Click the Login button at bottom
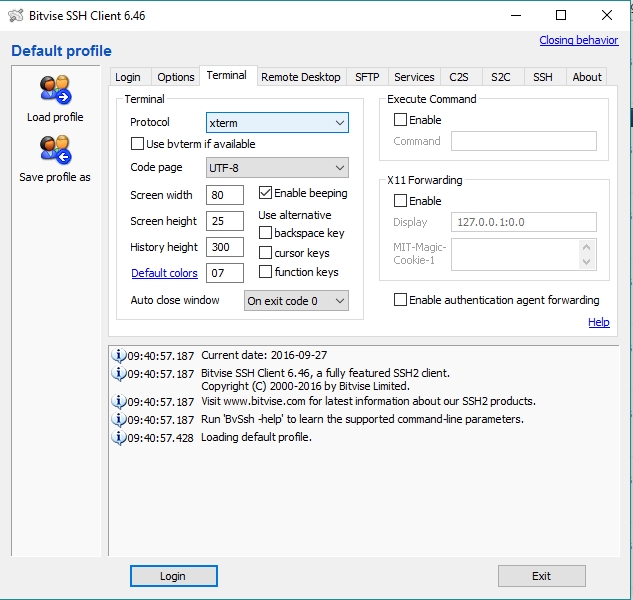Screen dimensions: 633x600 [174, 576]
